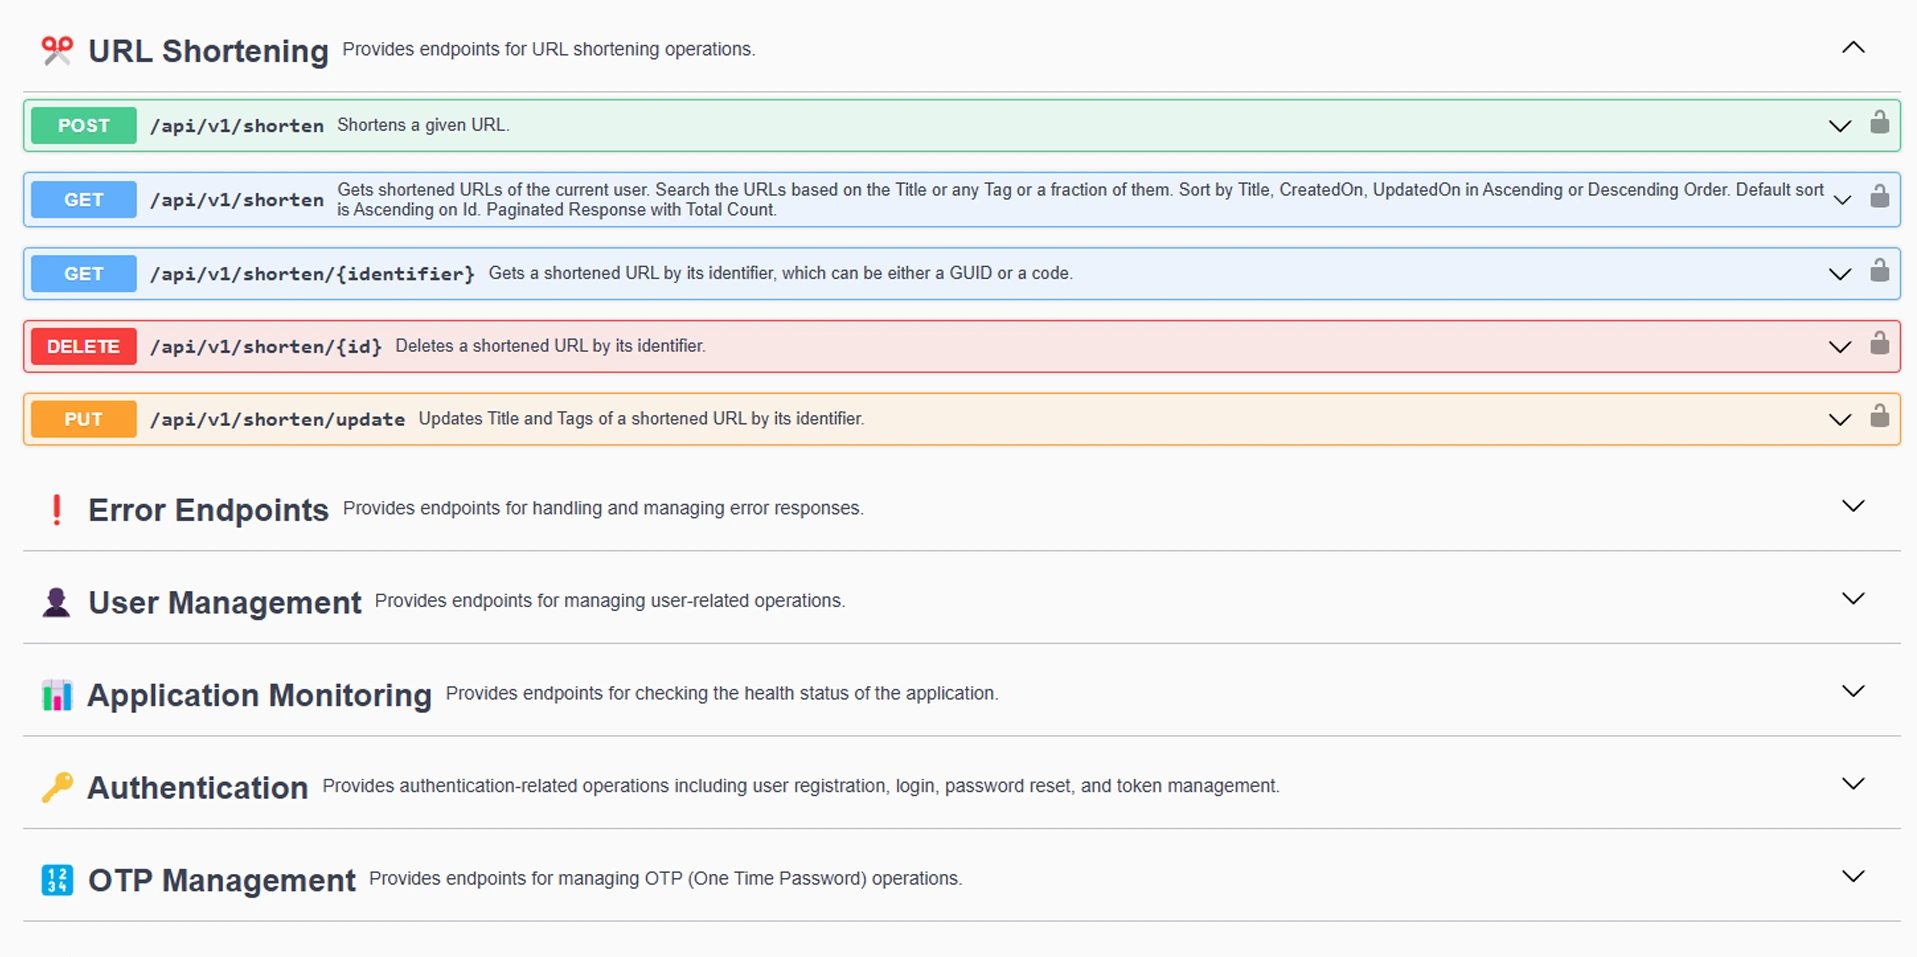Open the padlock on the POST /api/v1/shorten endpoint

(x=1880, y=125)
